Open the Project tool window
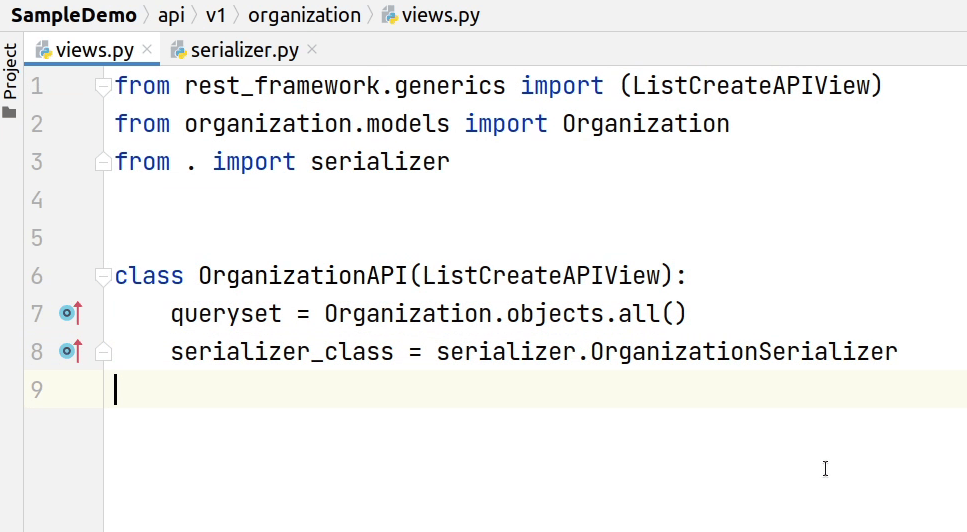The image size is (967, 532). 10,72
